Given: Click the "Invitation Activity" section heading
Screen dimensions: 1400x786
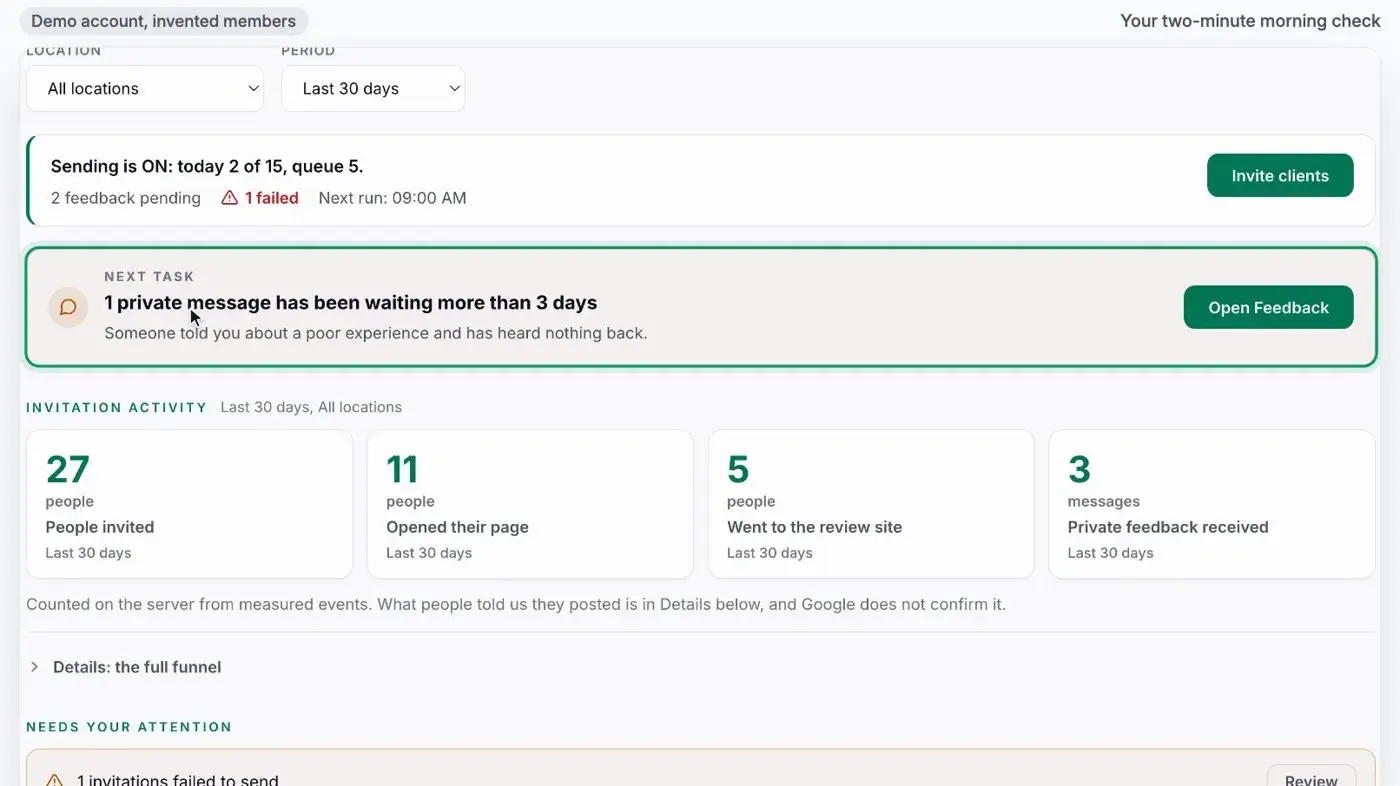Looking at the screenshot, I should pyautogui.click(x=117, y=408).
